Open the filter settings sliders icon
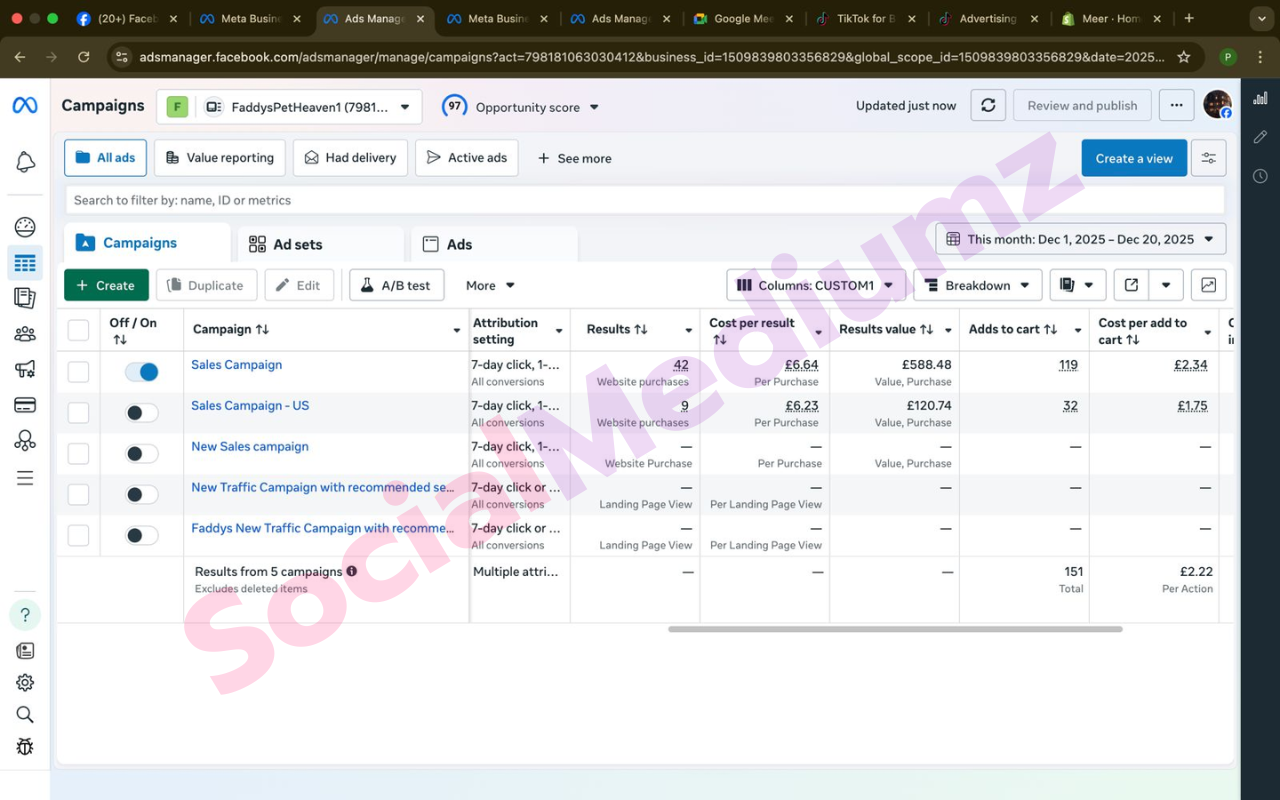The width and height of the screenshot is (1280, 800). [x=1208, y=158]
